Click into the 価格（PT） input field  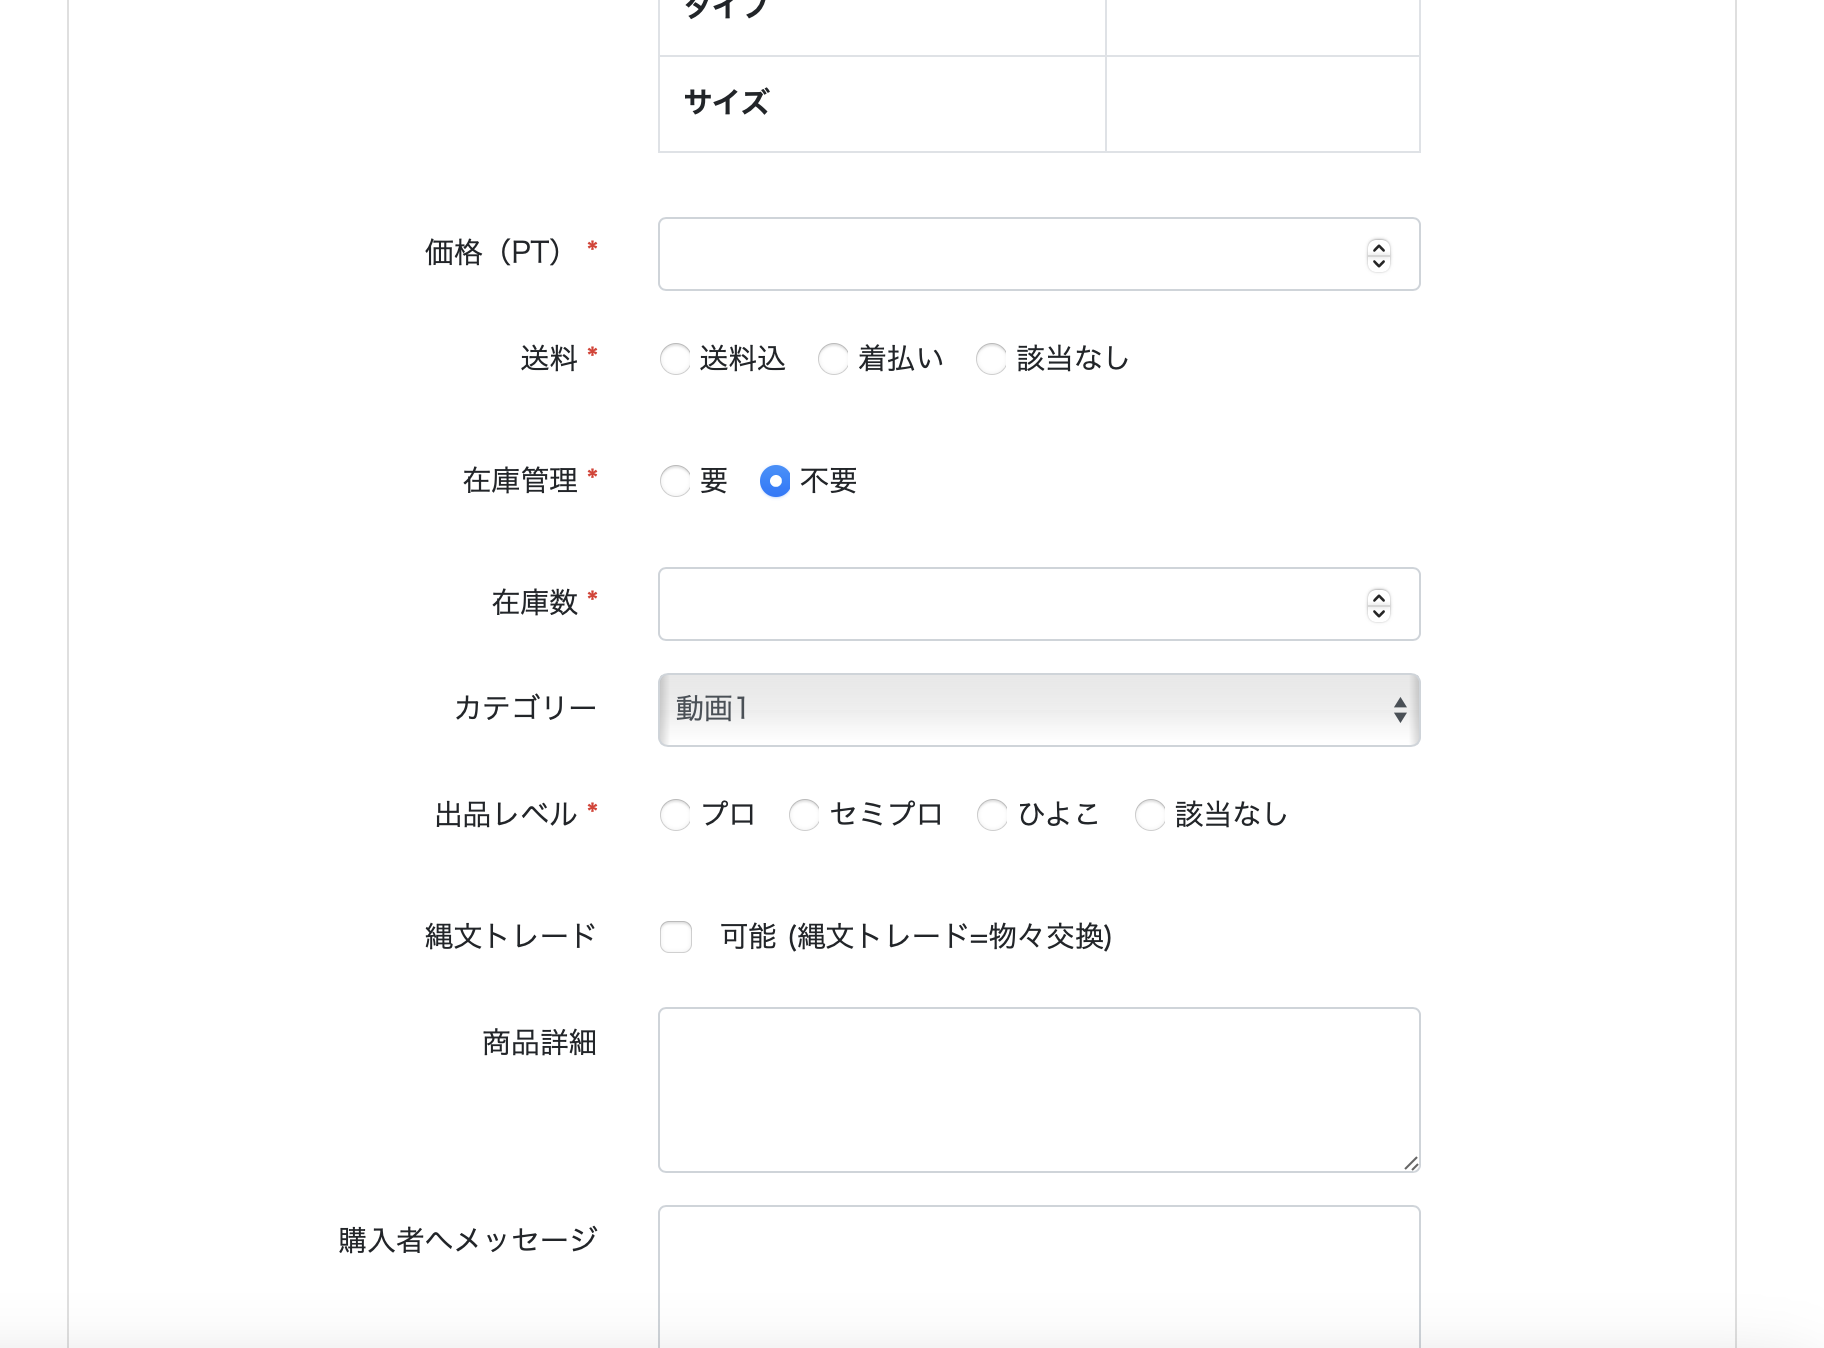coord(1010,255)
